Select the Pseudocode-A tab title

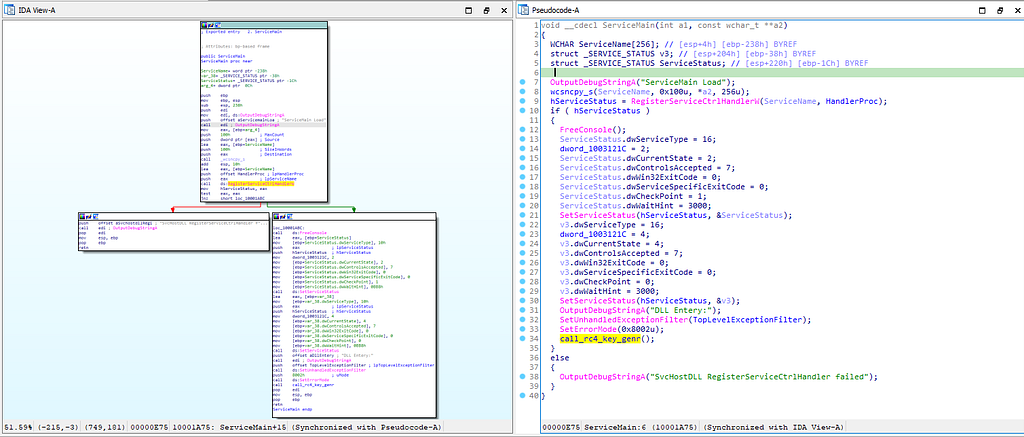click(556, 10)
